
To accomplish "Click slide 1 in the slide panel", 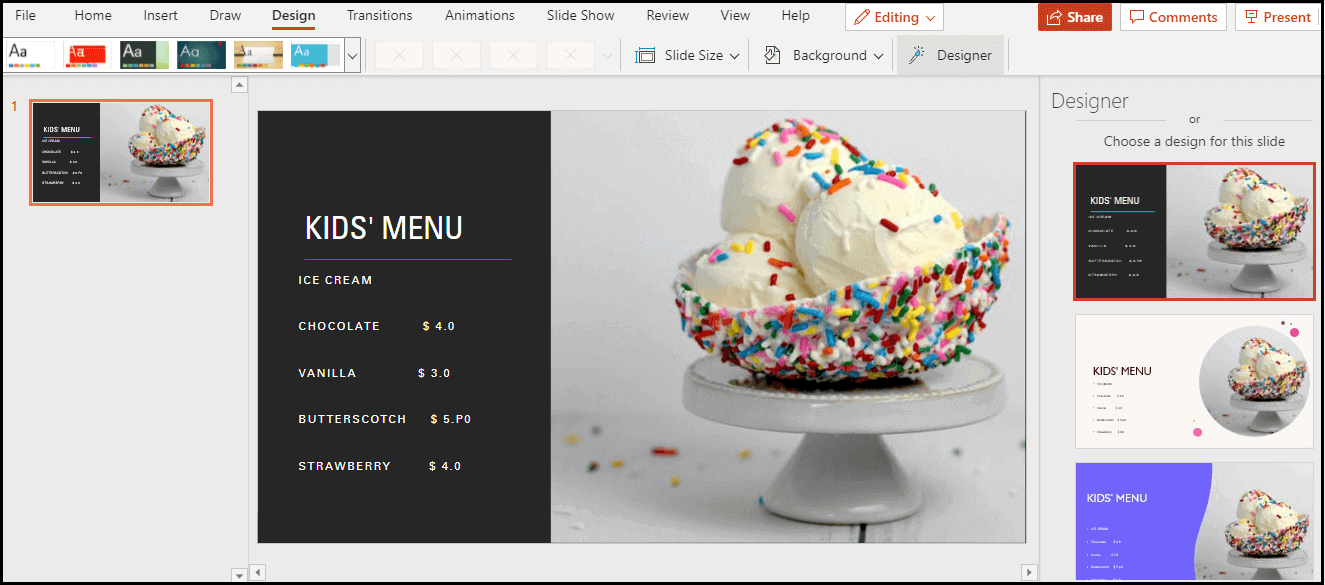I will 120,152.
